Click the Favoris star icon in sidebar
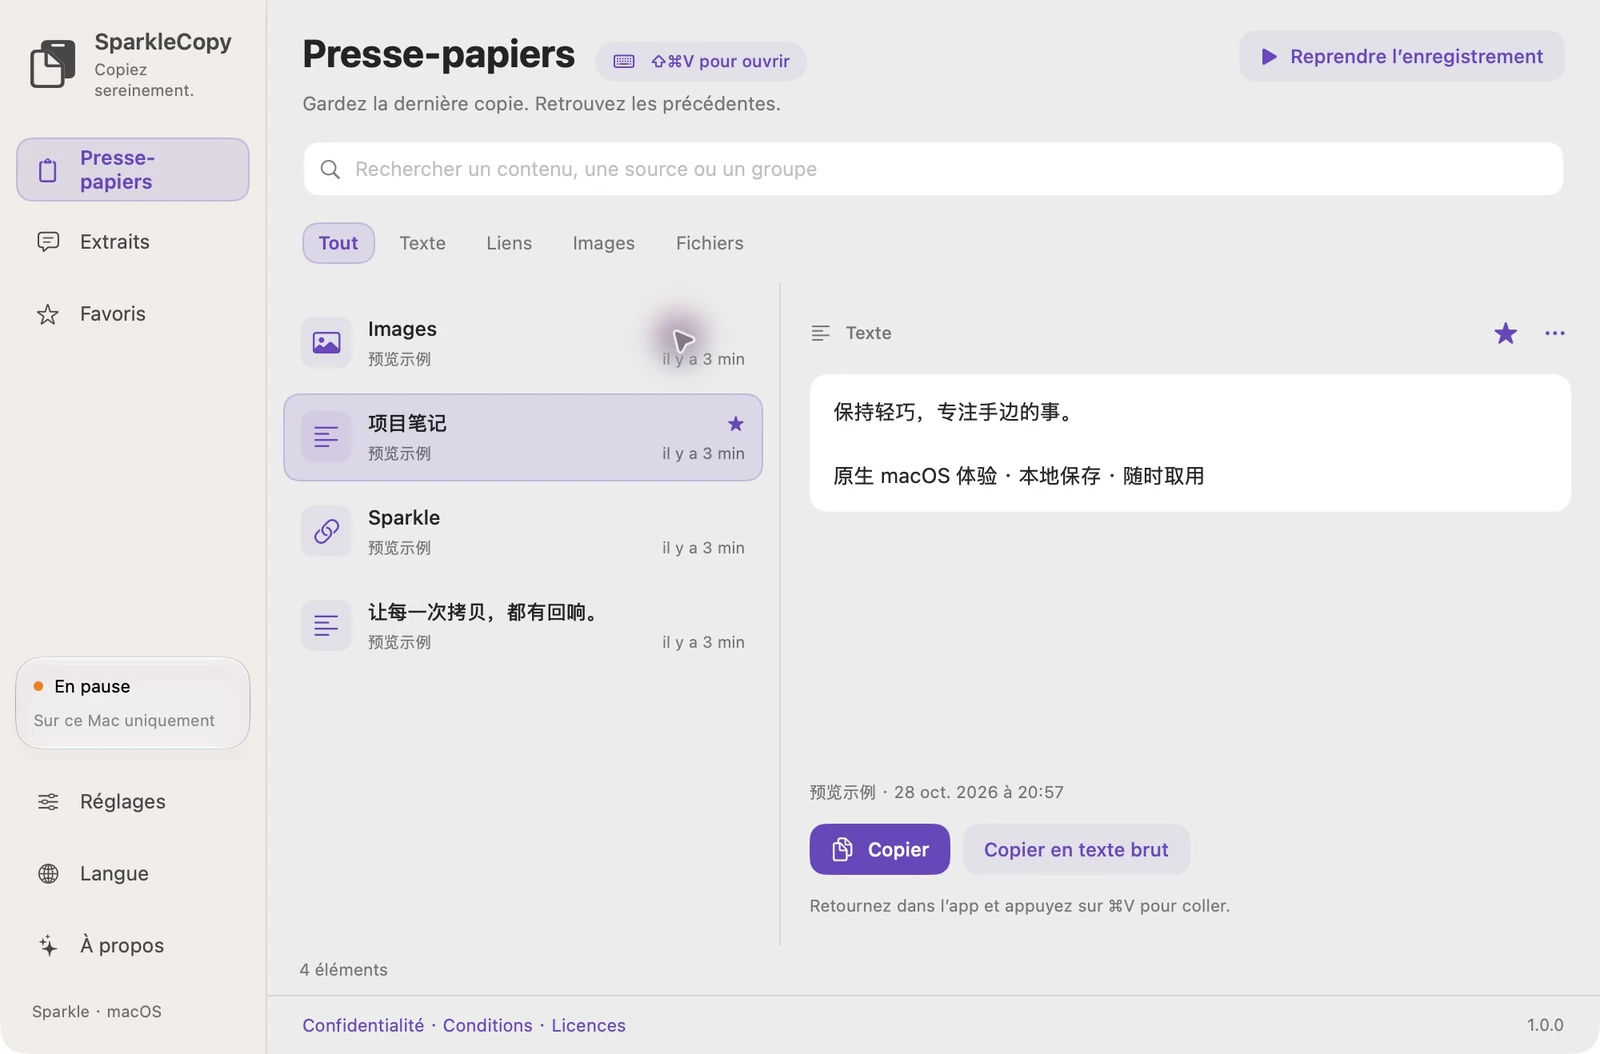The image size is (1600, 1054). (48, 314)
